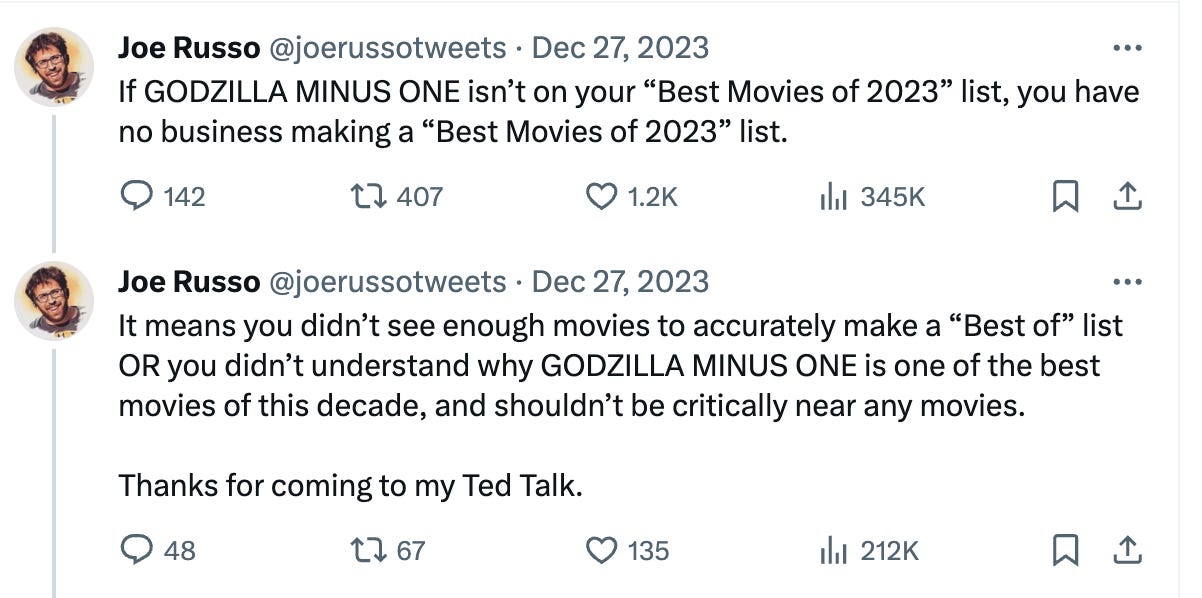Like the tweet with 135 likes
The width and height of the screenshot is (1202, 598).
pos(627,549)
